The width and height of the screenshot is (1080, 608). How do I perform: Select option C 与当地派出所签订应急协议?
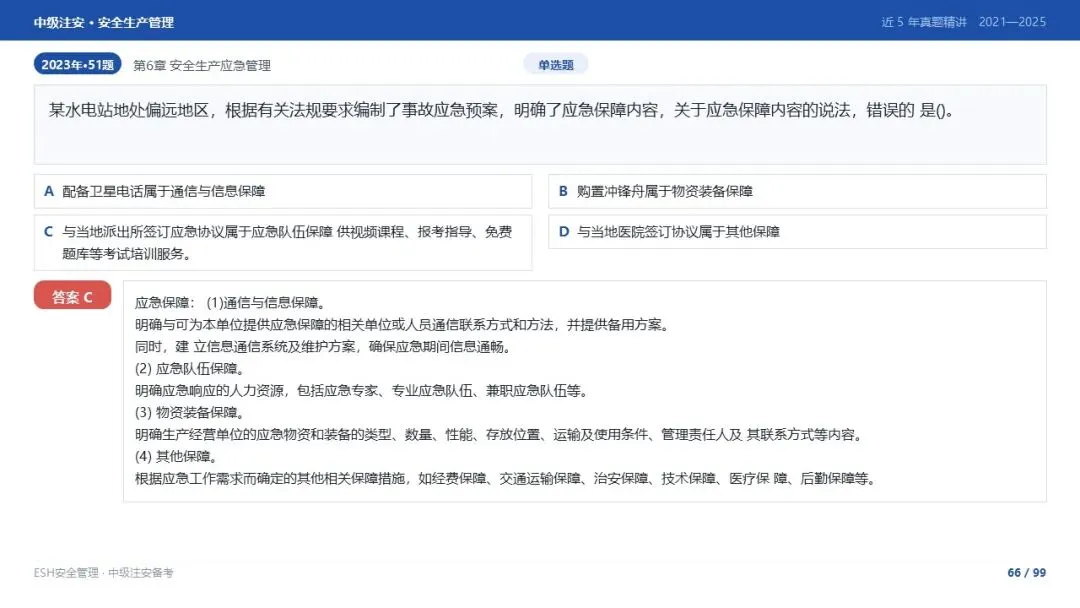[x=283, y=242]
